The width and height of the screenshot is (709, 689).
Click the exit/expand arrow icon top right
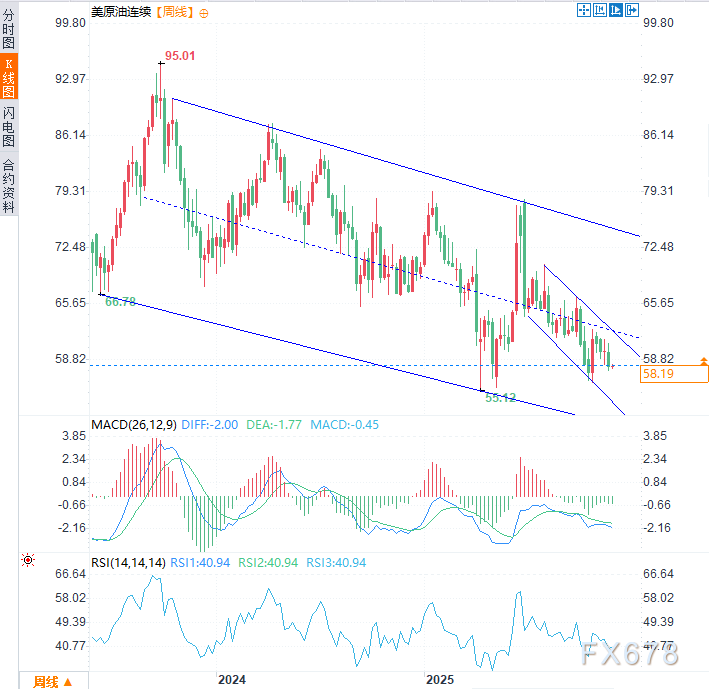coord(632,10)
